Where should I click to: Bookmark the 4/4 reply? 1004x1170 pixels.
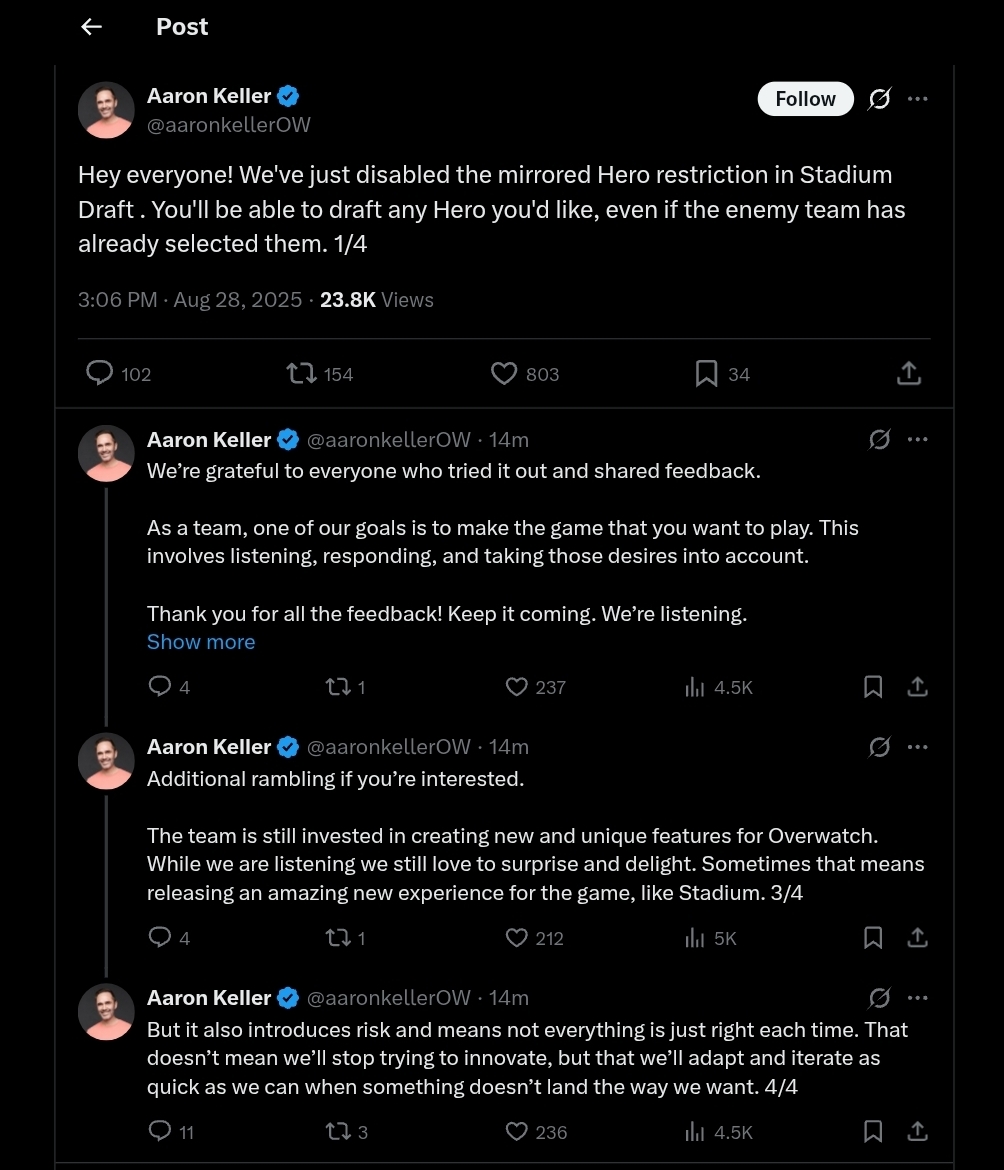click(x=873, y=1132)
